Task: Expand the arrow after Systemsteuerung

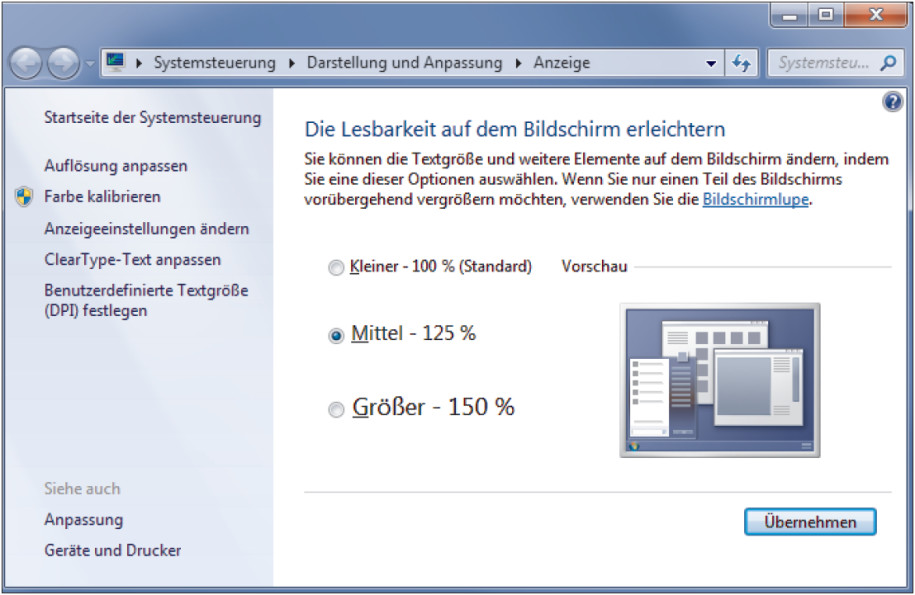Action: 292,63
